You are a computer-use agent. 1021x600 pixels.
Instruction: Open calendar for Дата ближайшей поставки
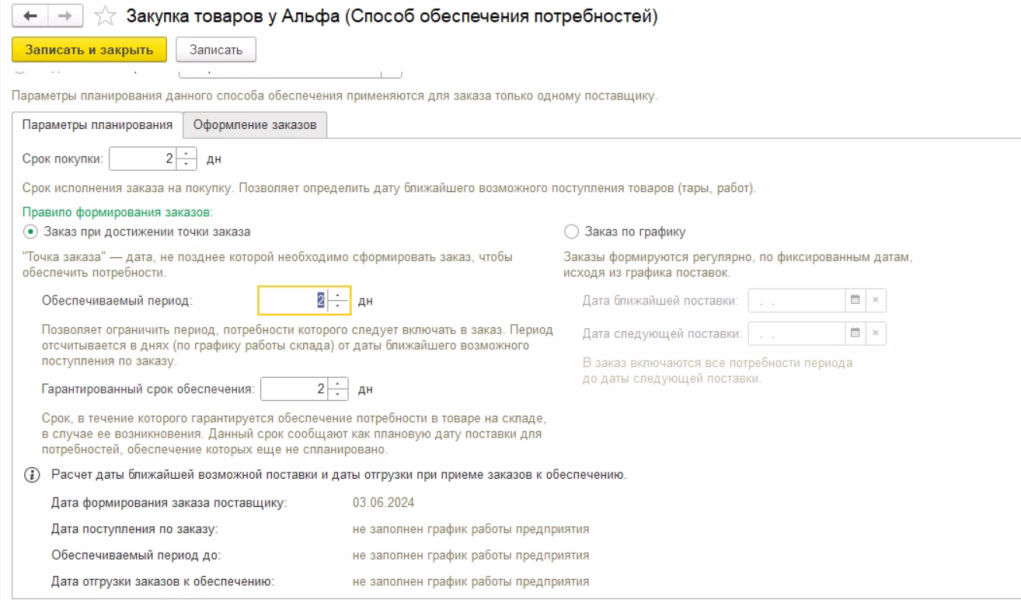854,300
